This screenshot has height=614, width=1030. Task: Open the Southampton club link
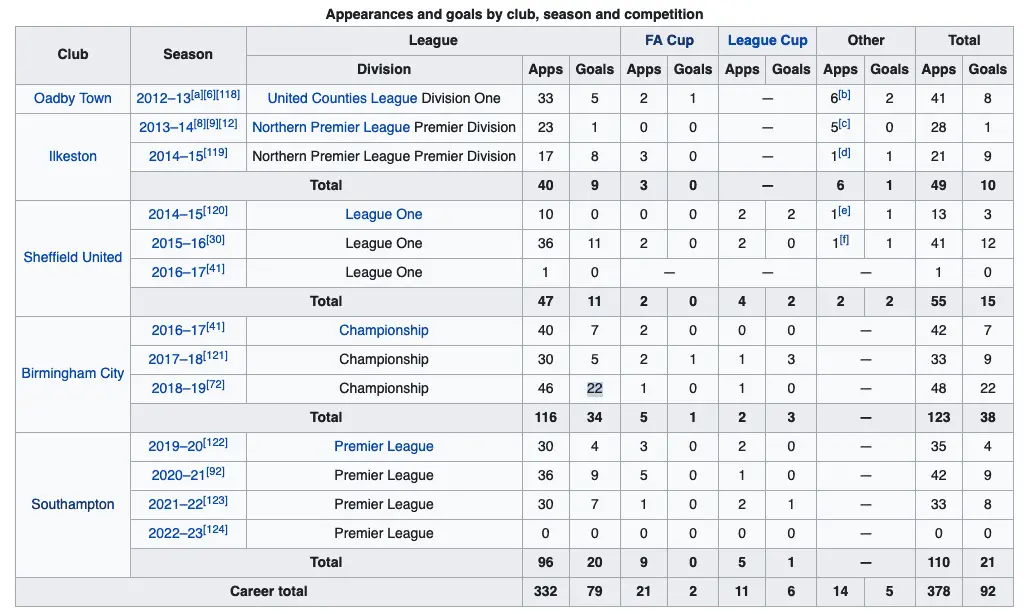point(73,504)
